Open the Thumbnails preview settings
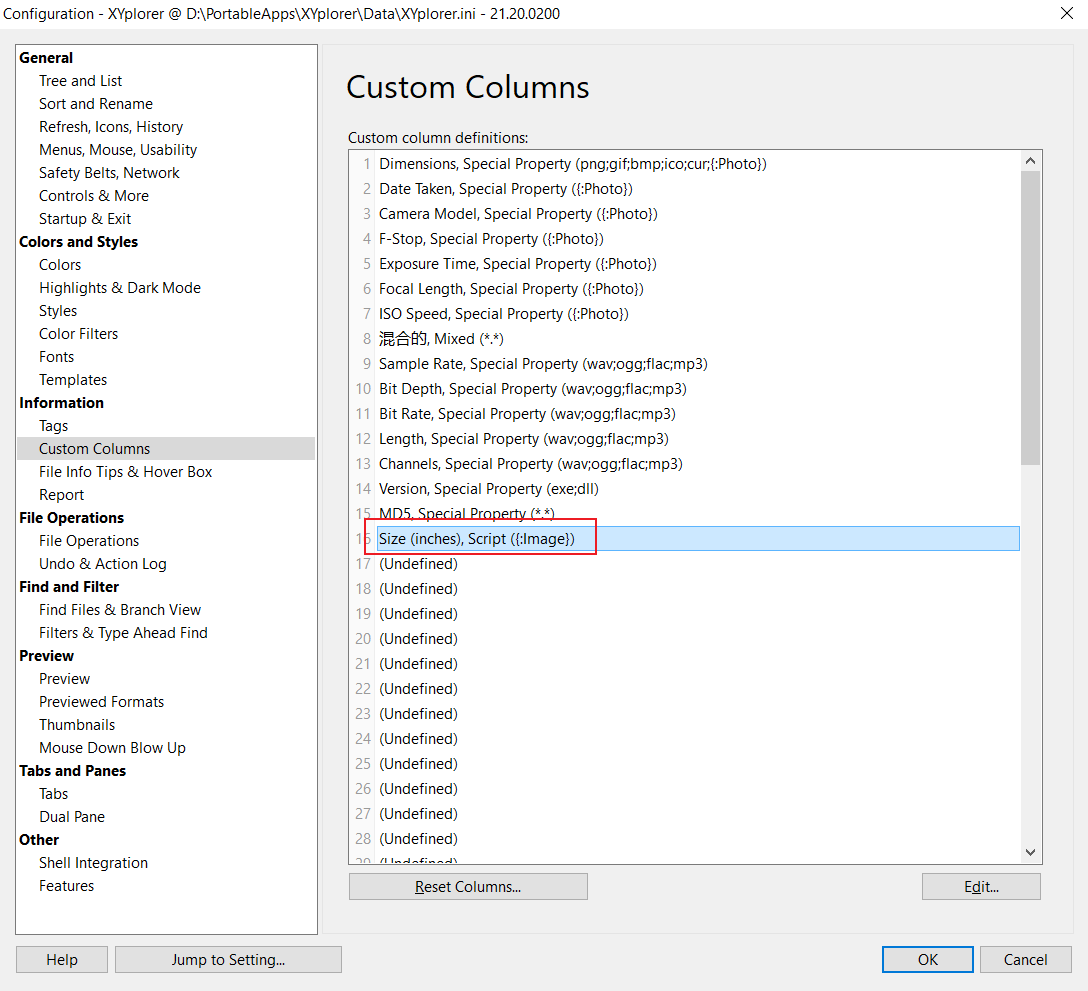Image resolution: width=1088 pixels, height=991 pixels. tap(77, 724)
